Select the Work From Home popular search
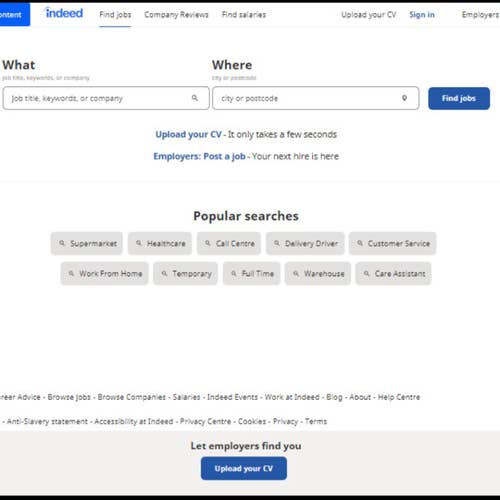This screenshot has height=500, width=500. (104, 274)
